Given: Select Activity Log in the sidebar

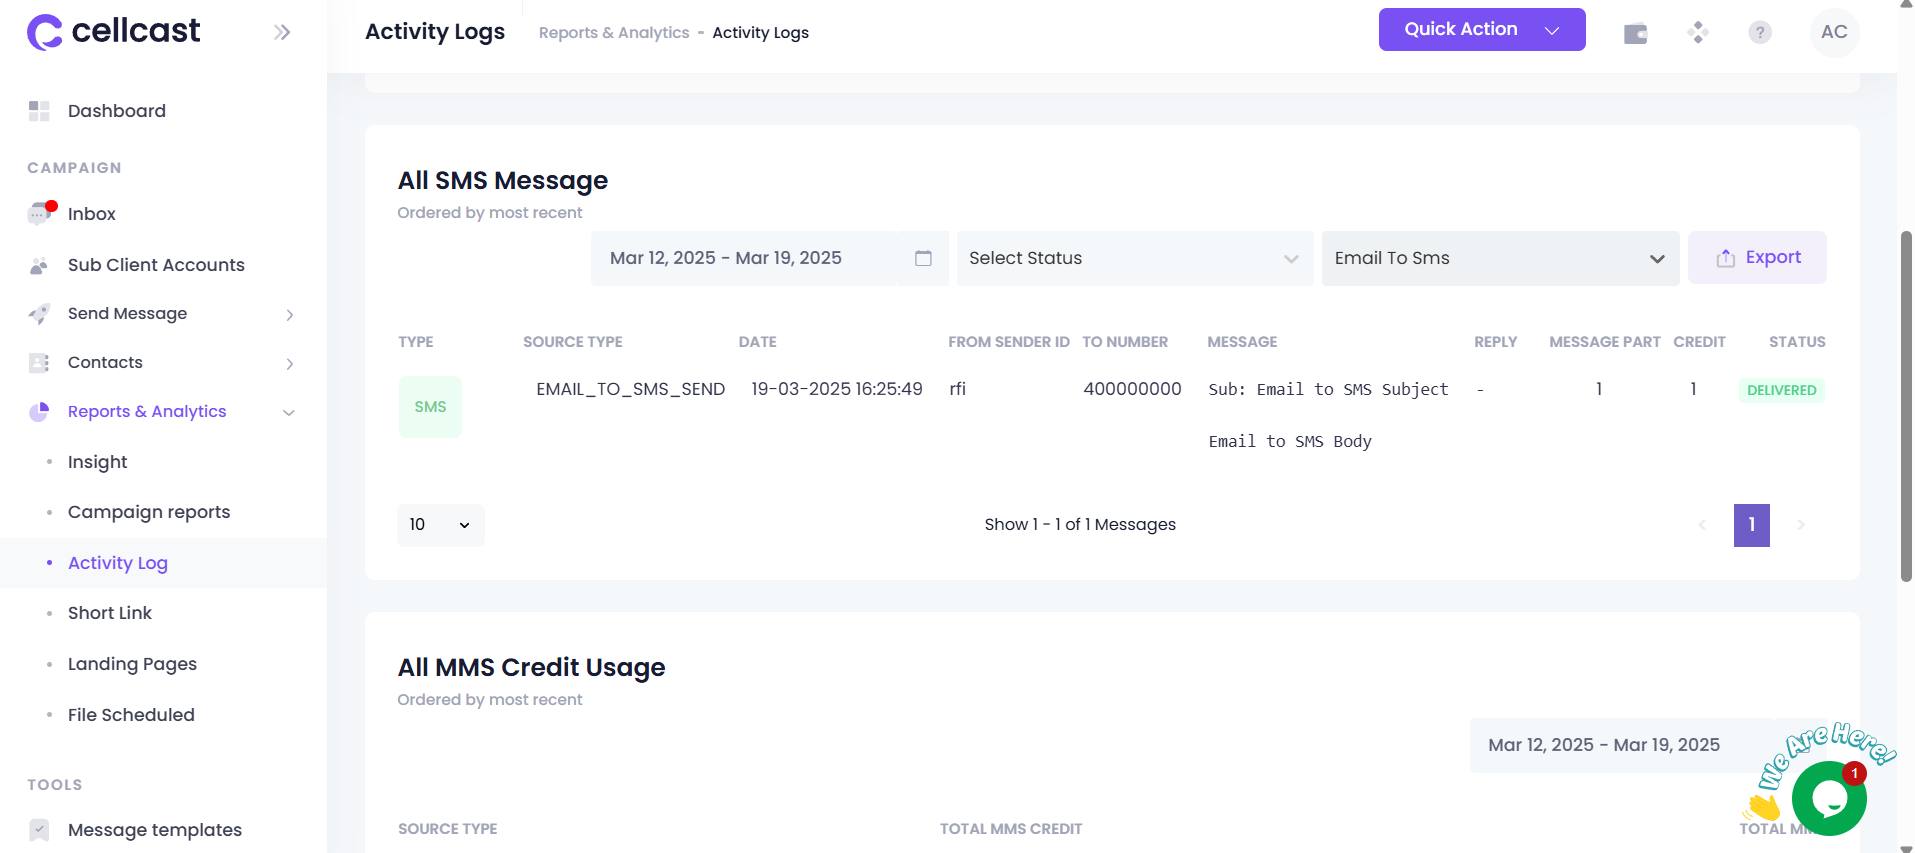Looking at the screenshot, I should click(118, 563).
